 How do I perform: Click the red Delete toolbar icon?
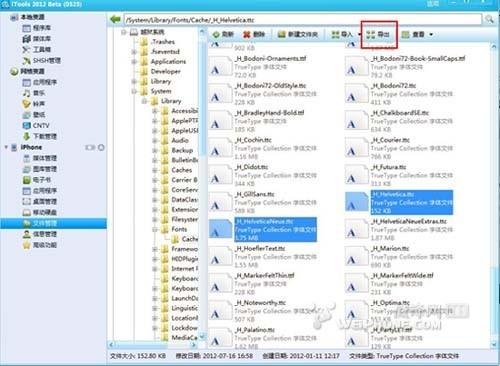[247, 34]
